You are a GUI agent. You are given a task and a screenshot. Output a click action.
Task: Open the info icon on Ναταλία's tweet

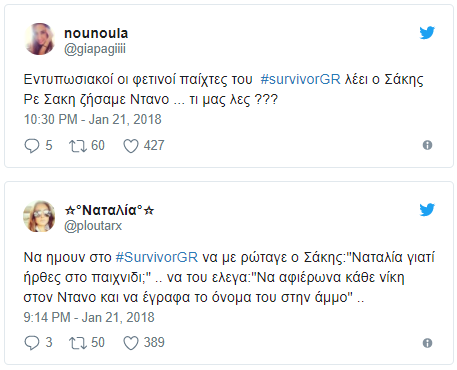[x=427, y=343]
